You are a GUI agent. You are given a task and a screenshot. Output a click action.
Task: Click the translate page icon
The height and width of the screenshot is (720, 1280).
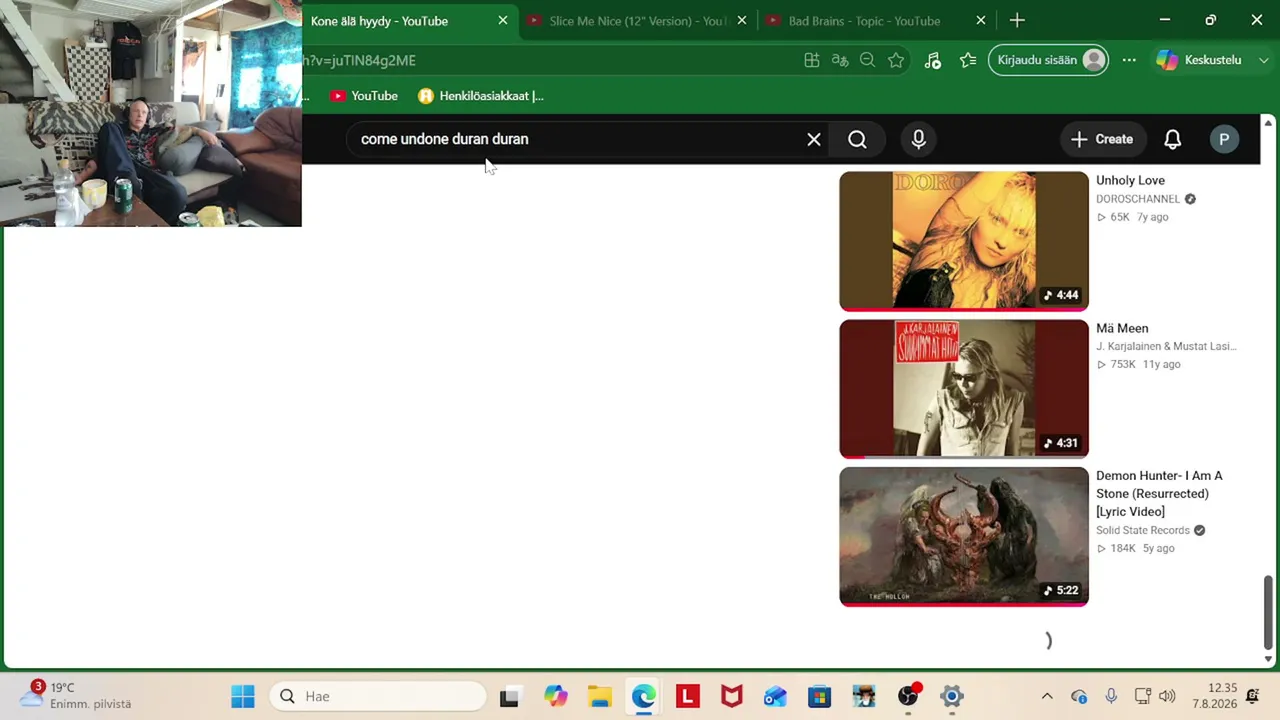840,60
